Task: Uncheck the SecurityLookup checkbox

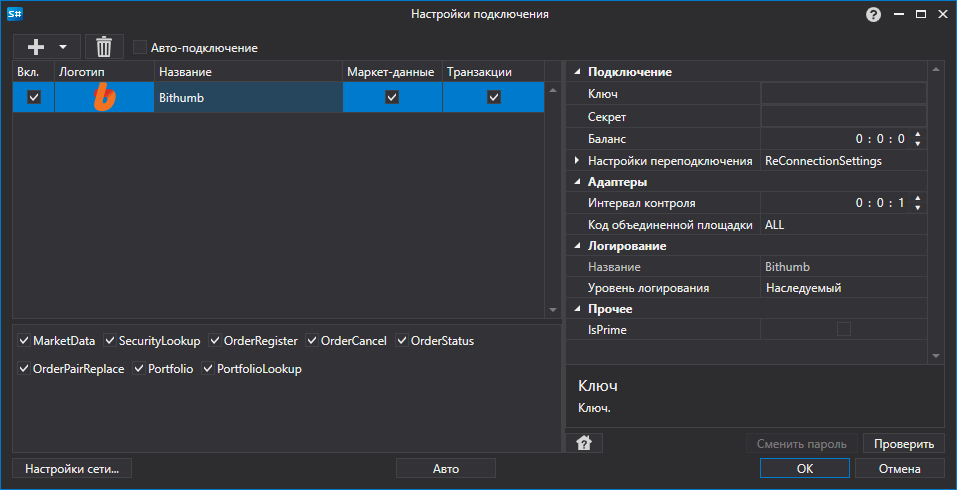Action: coord(110,340)
